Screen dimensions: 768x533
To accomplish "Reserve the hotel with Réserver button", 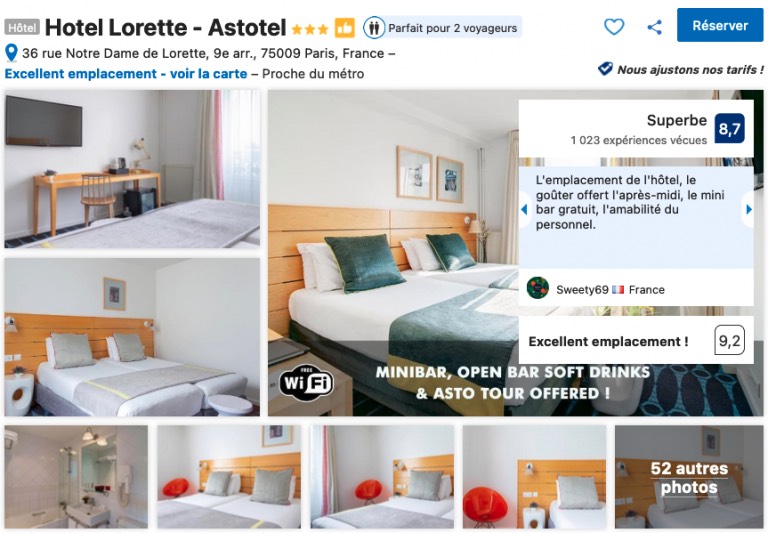I will pyautogui.click(x=720, y=25).
